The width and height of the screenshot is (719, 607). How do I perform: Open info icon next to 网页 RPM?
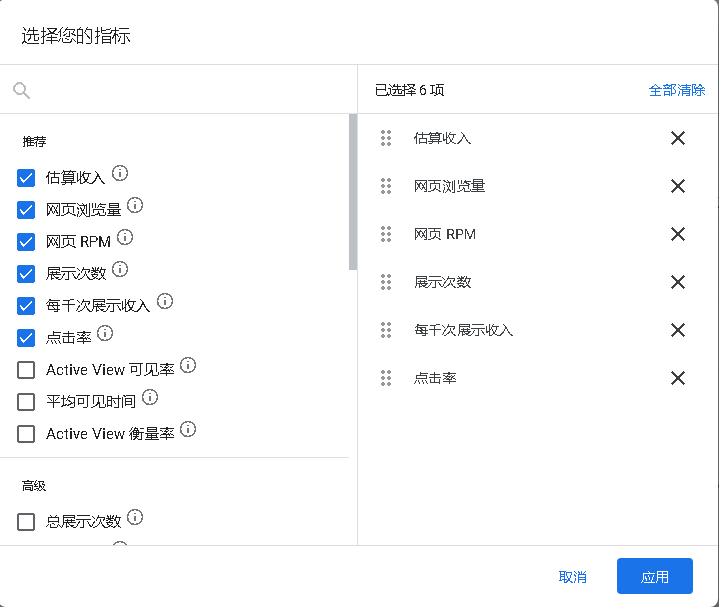pos(125,237)
